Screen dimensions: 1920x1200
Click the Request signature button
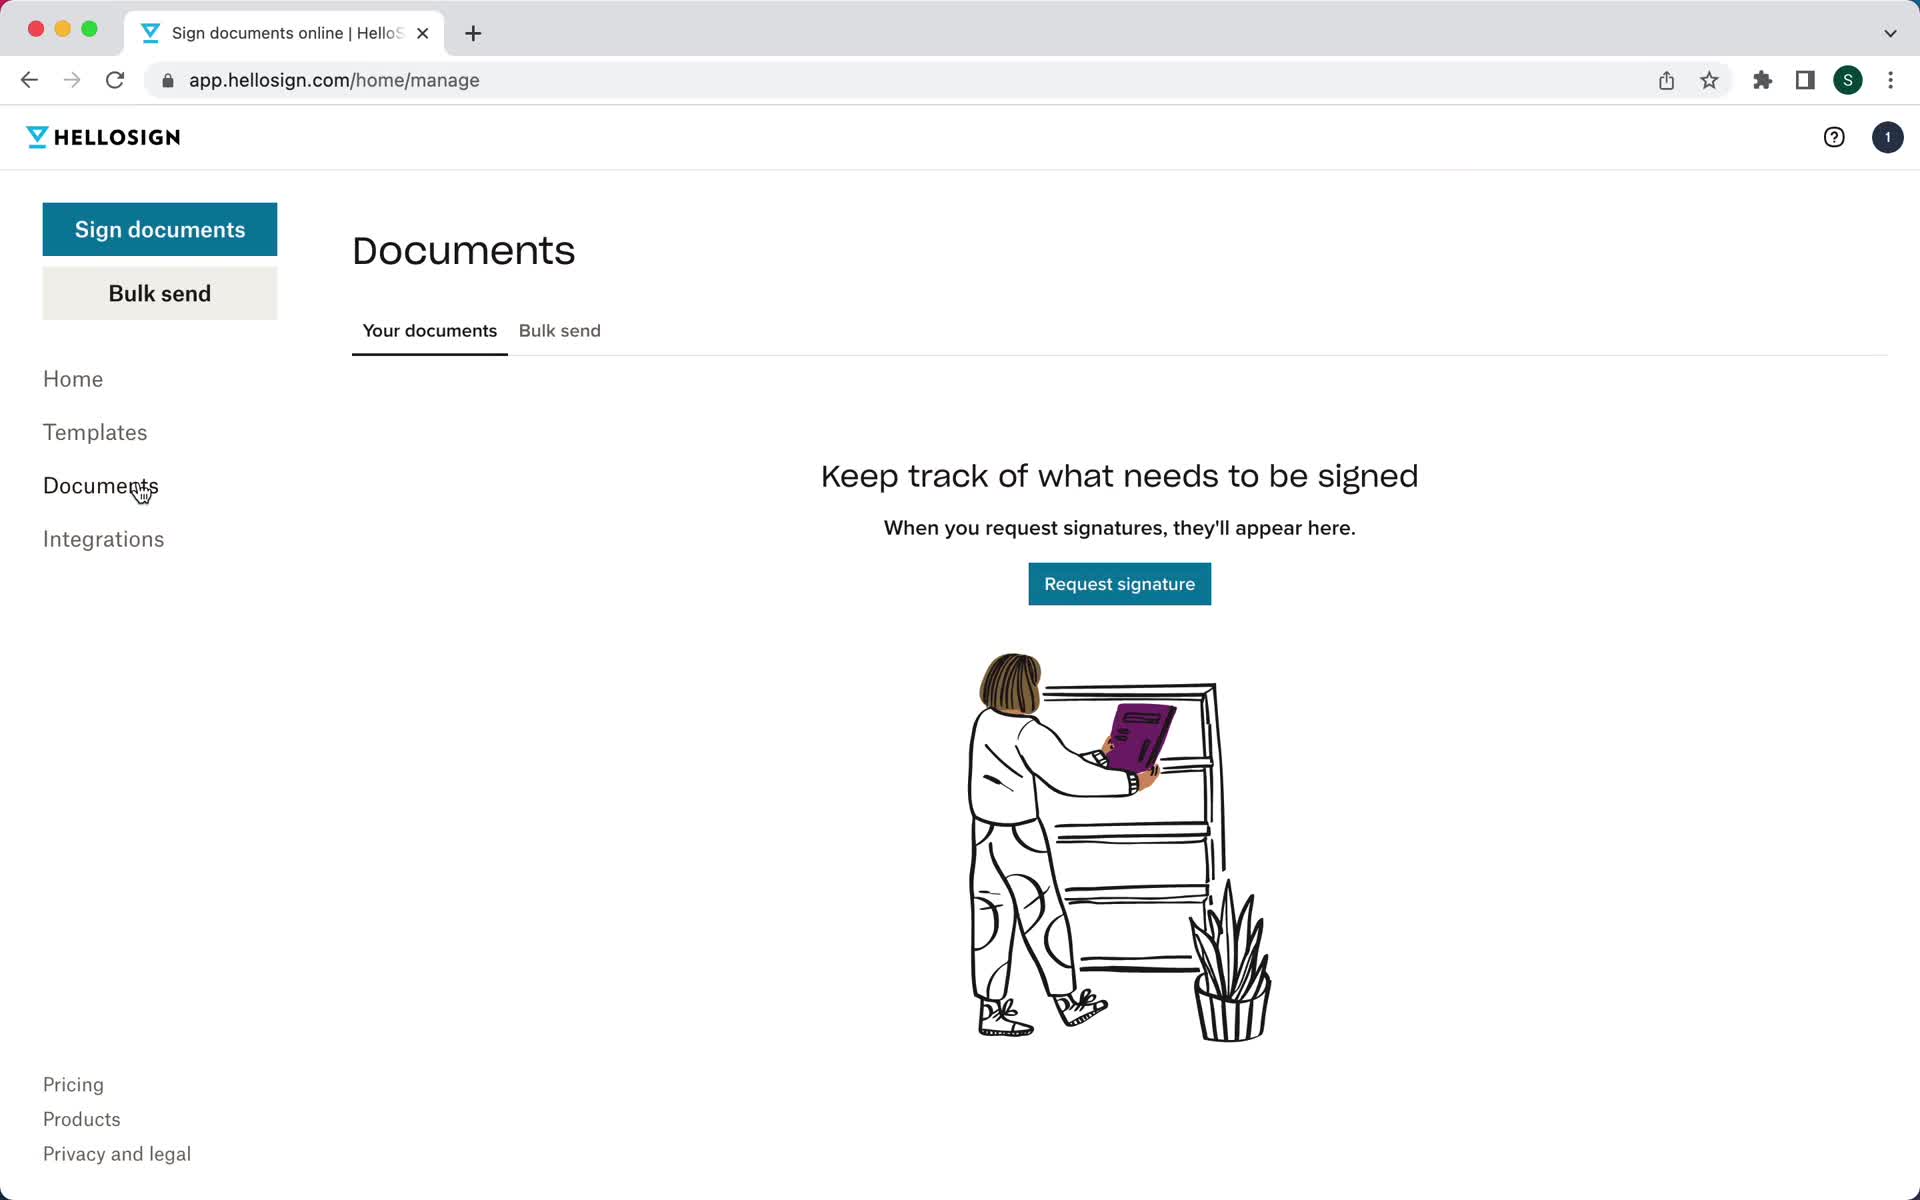tap(1120, 582)
